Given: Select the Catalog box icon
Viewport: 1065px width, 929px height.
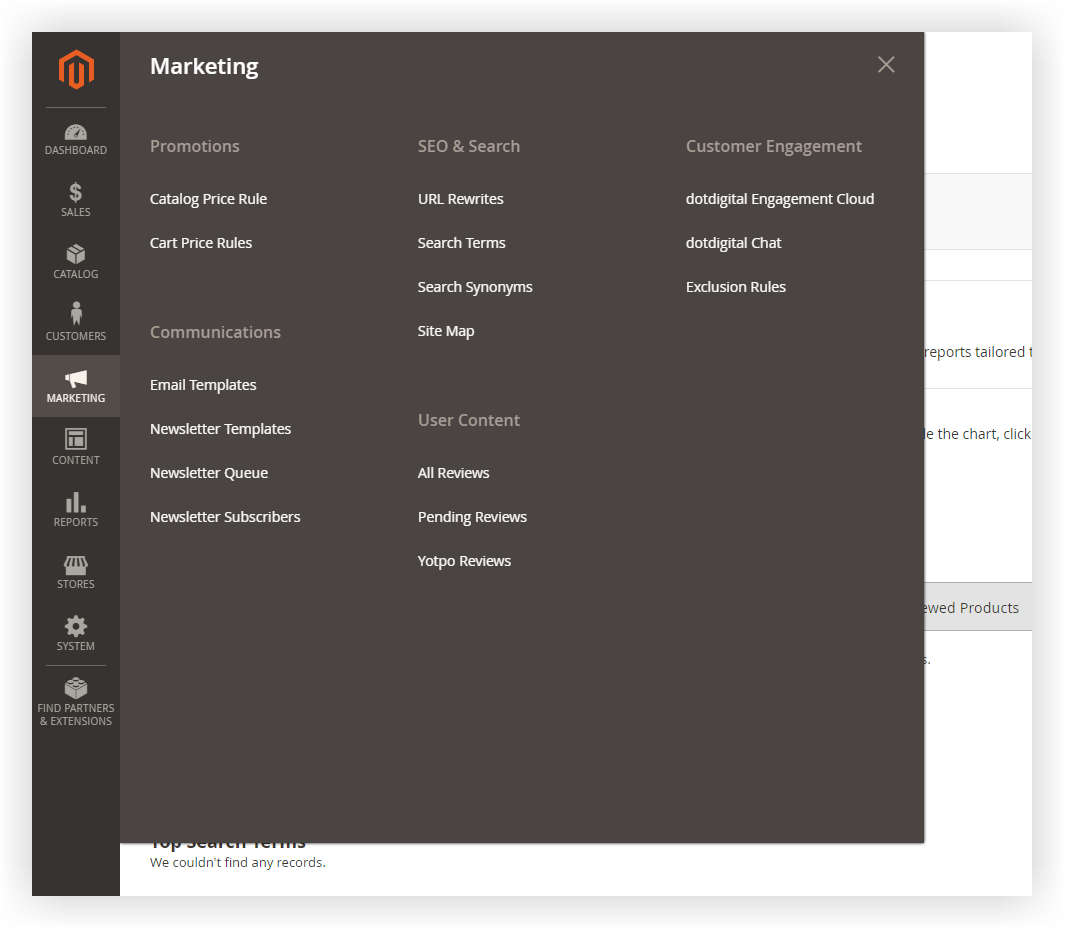Looking at the screenshot, I should [76, 255].
